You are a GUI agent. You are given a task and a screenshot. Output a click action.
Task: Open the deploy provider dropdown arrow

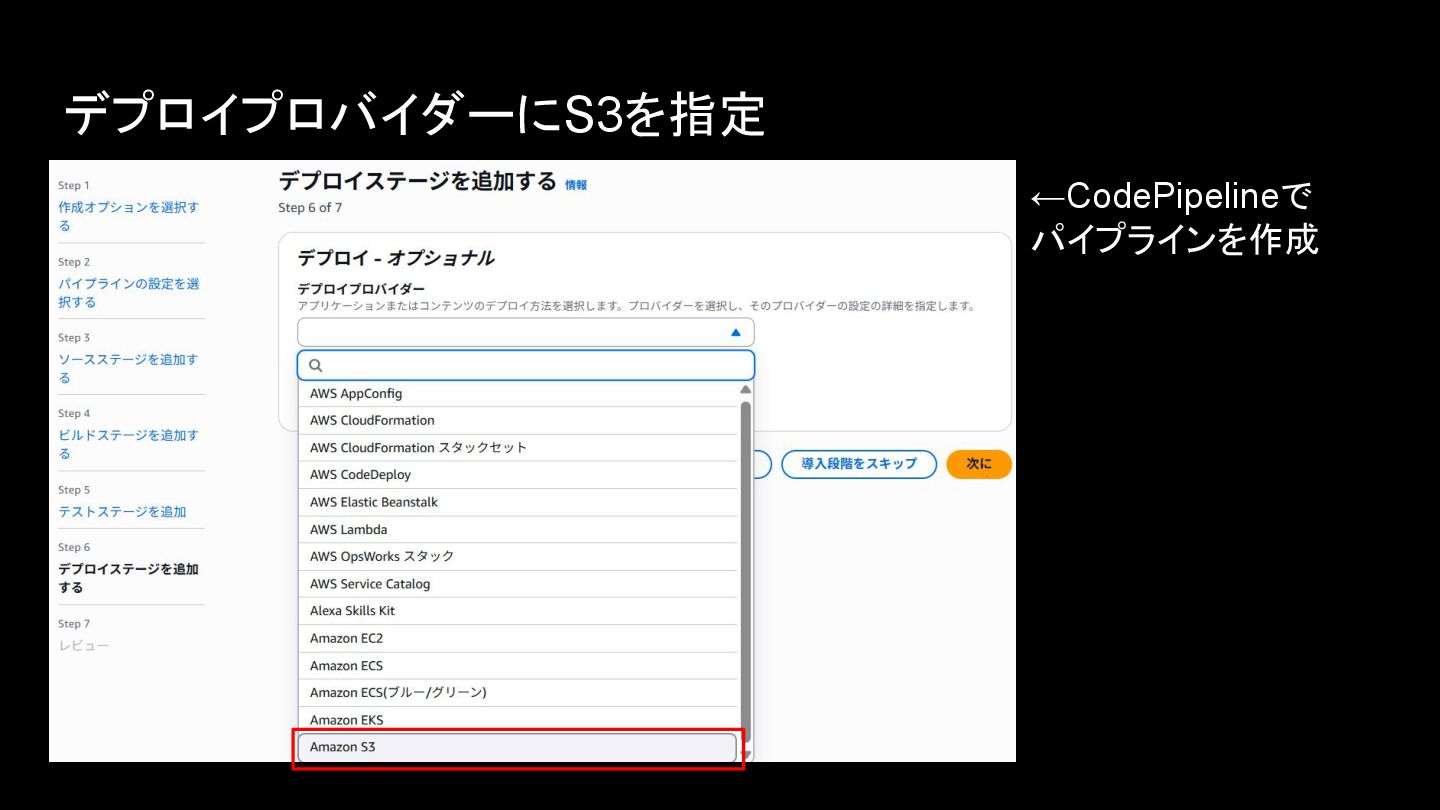736,332
